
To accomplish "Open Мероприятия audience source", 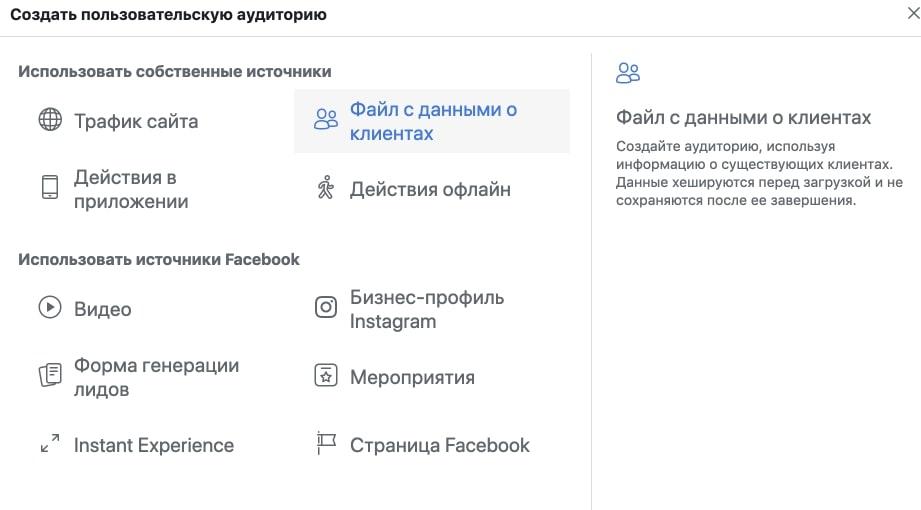I will (412, 377).
